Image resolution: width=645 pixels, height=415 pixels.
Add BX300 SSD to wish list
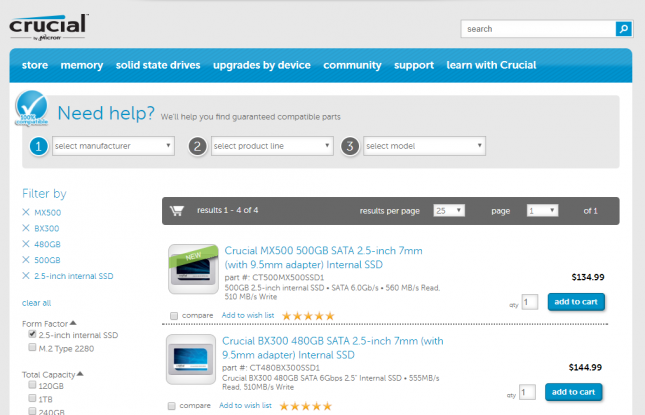click(x=245, y=406)
